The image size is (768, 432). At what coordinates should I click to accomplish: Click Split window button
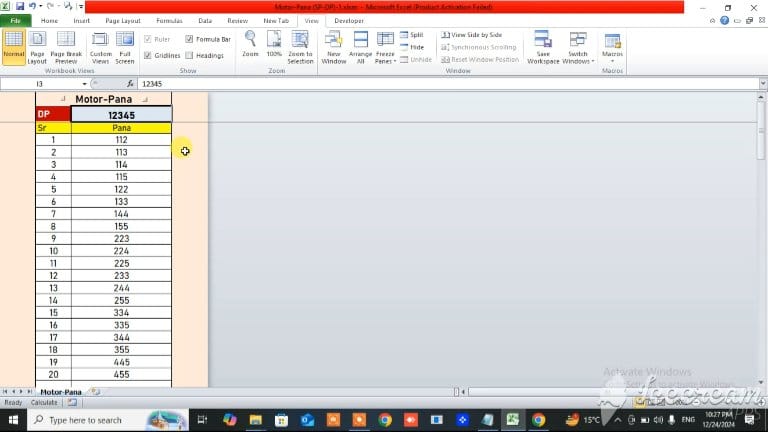pyautogui.click(x=412, y=35)
